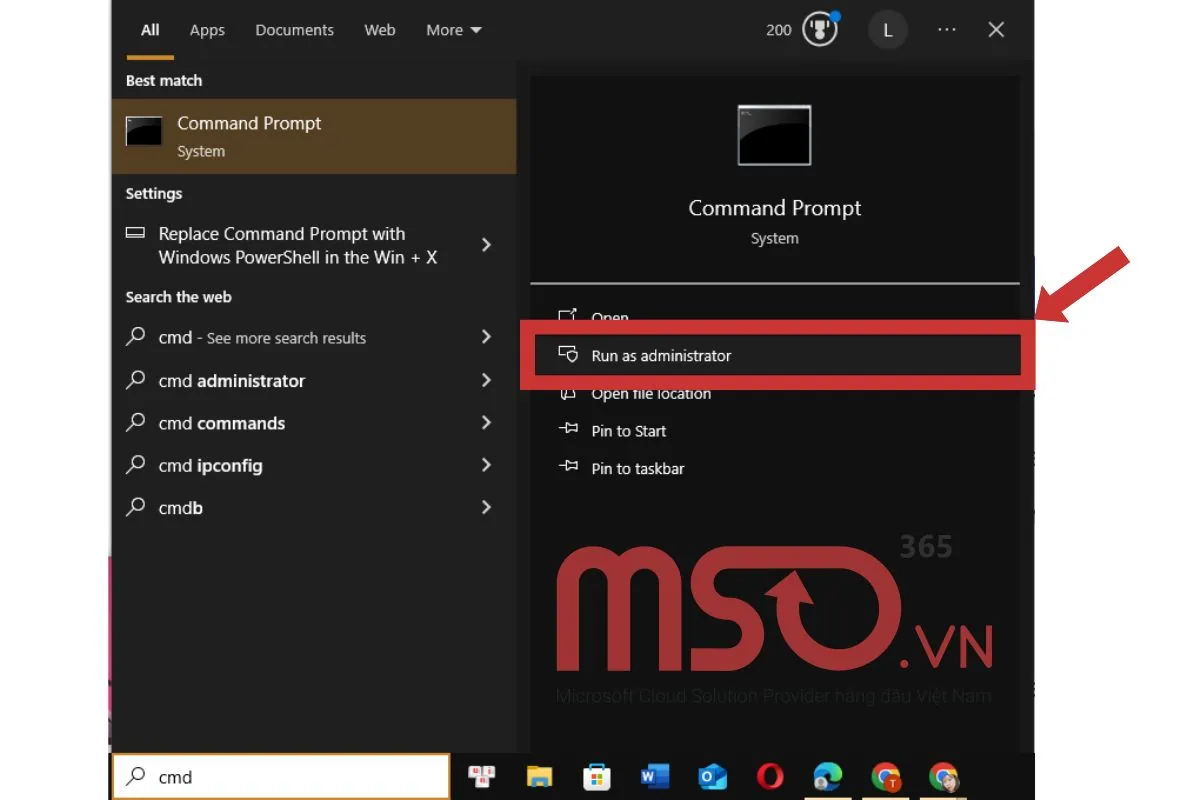Select the Command Prompt preview icon

[774, 136]
